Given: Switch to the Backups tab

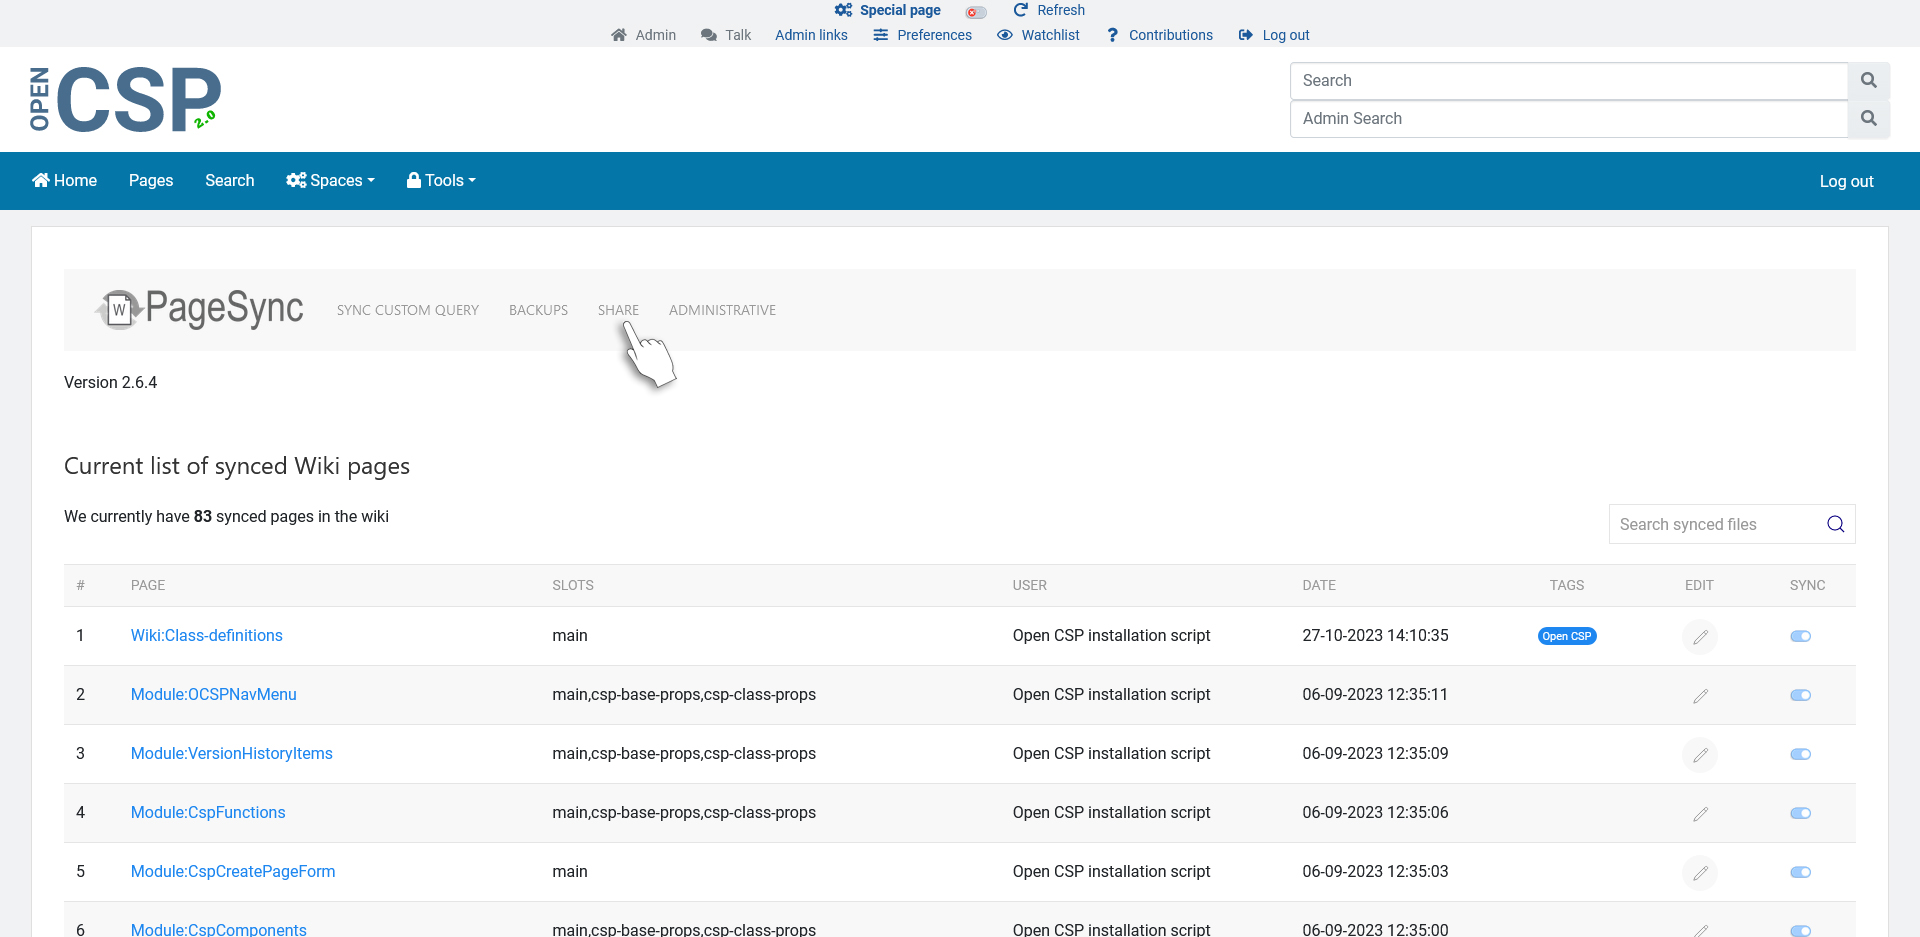Looking at the screenshot, I should [538, 311].
